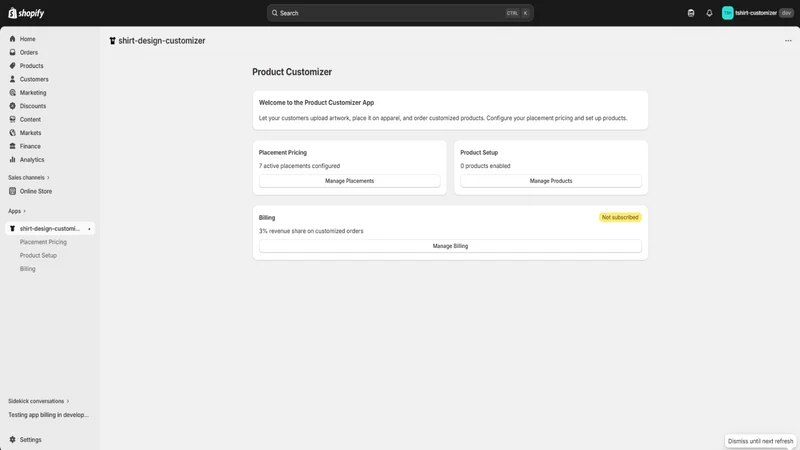The height and width of the screenshot is (450, 800).
Task: Click the dev badge in top bar
Action: (x=786, y=13)
